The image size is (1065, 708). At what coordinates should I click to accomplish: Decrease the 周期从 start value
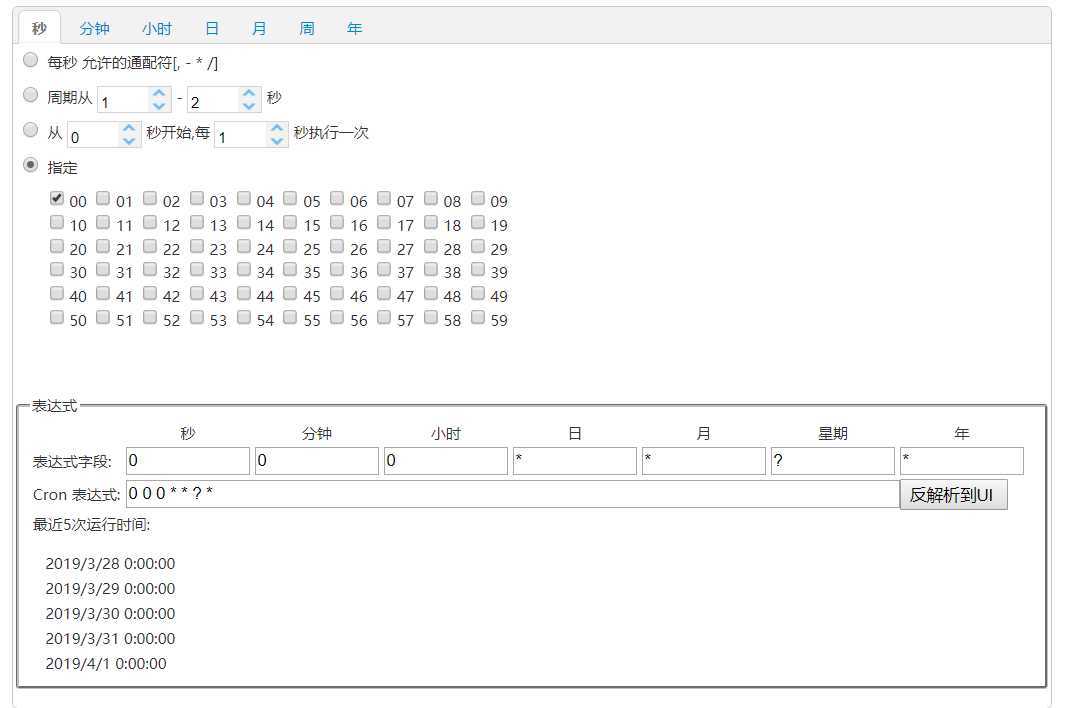tap(159, 107)
